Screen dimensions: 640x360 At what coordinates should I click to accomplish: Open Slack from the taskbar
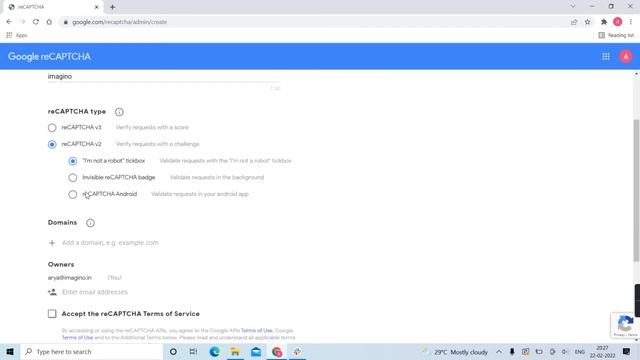pyautogui.click(x=297, y=351)
